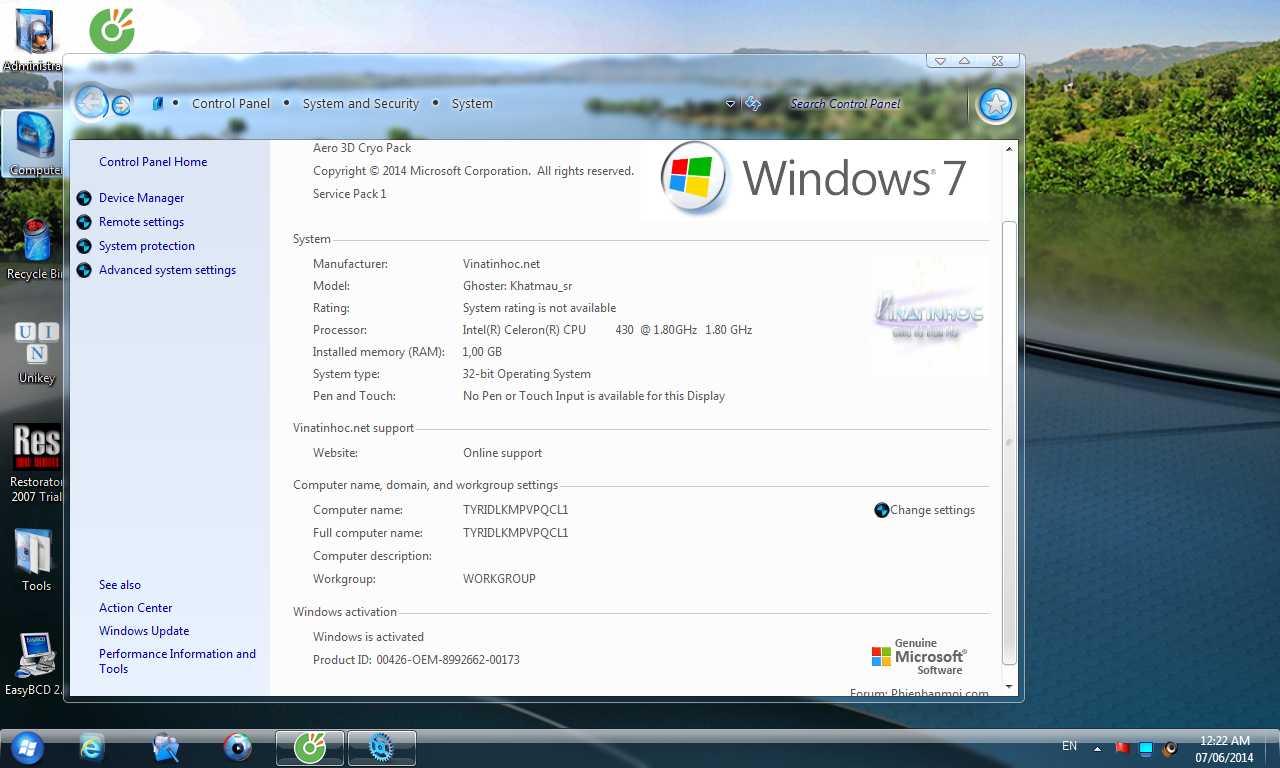Show hidden tray icons arrow
This screenshot has height=768, width=1280.
click(x=1097, y=748)
